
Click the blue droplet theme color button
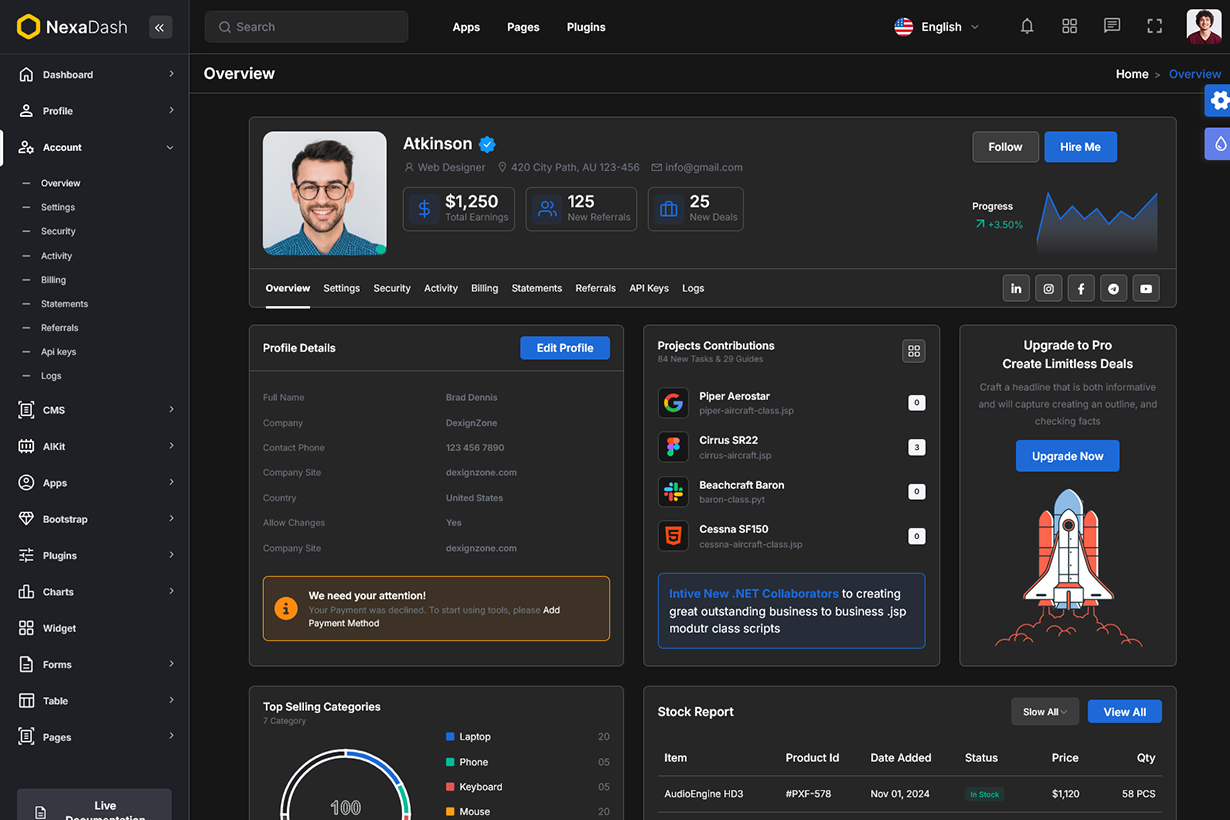[x=1219, y=144]
